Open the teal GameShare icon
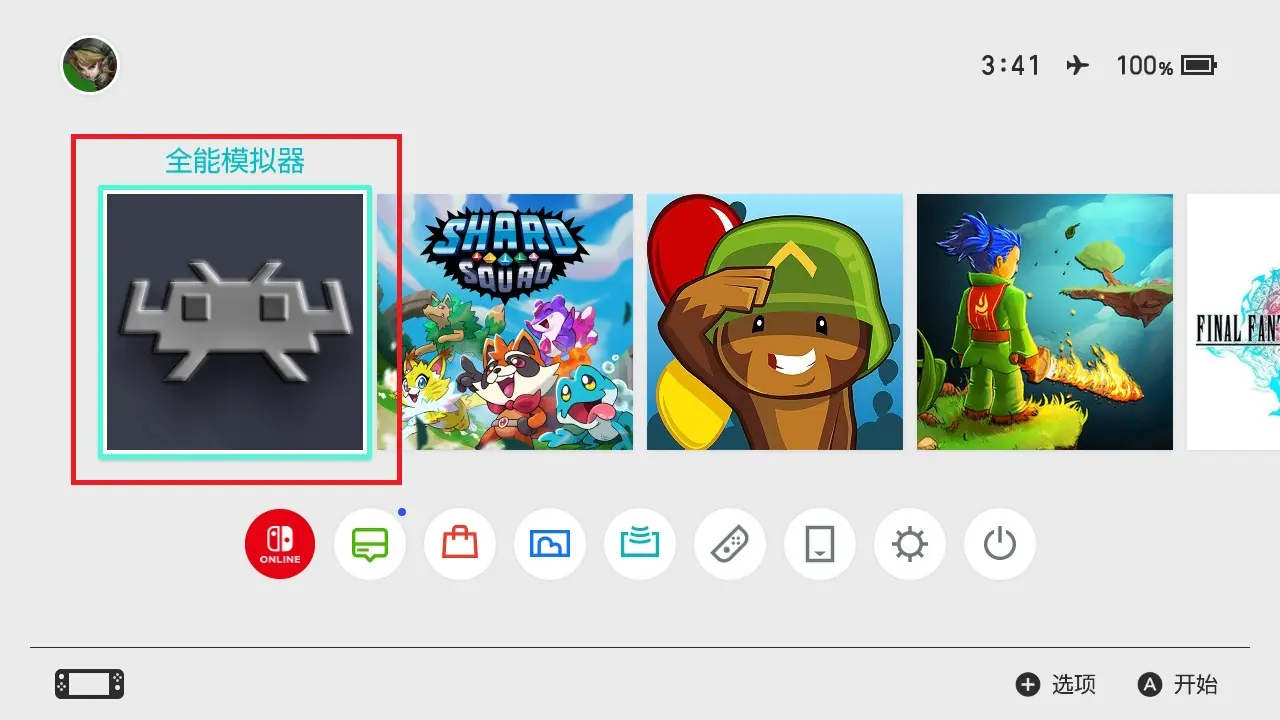The width and height of the screenshot is (1280, 720). tap(640, 545)
